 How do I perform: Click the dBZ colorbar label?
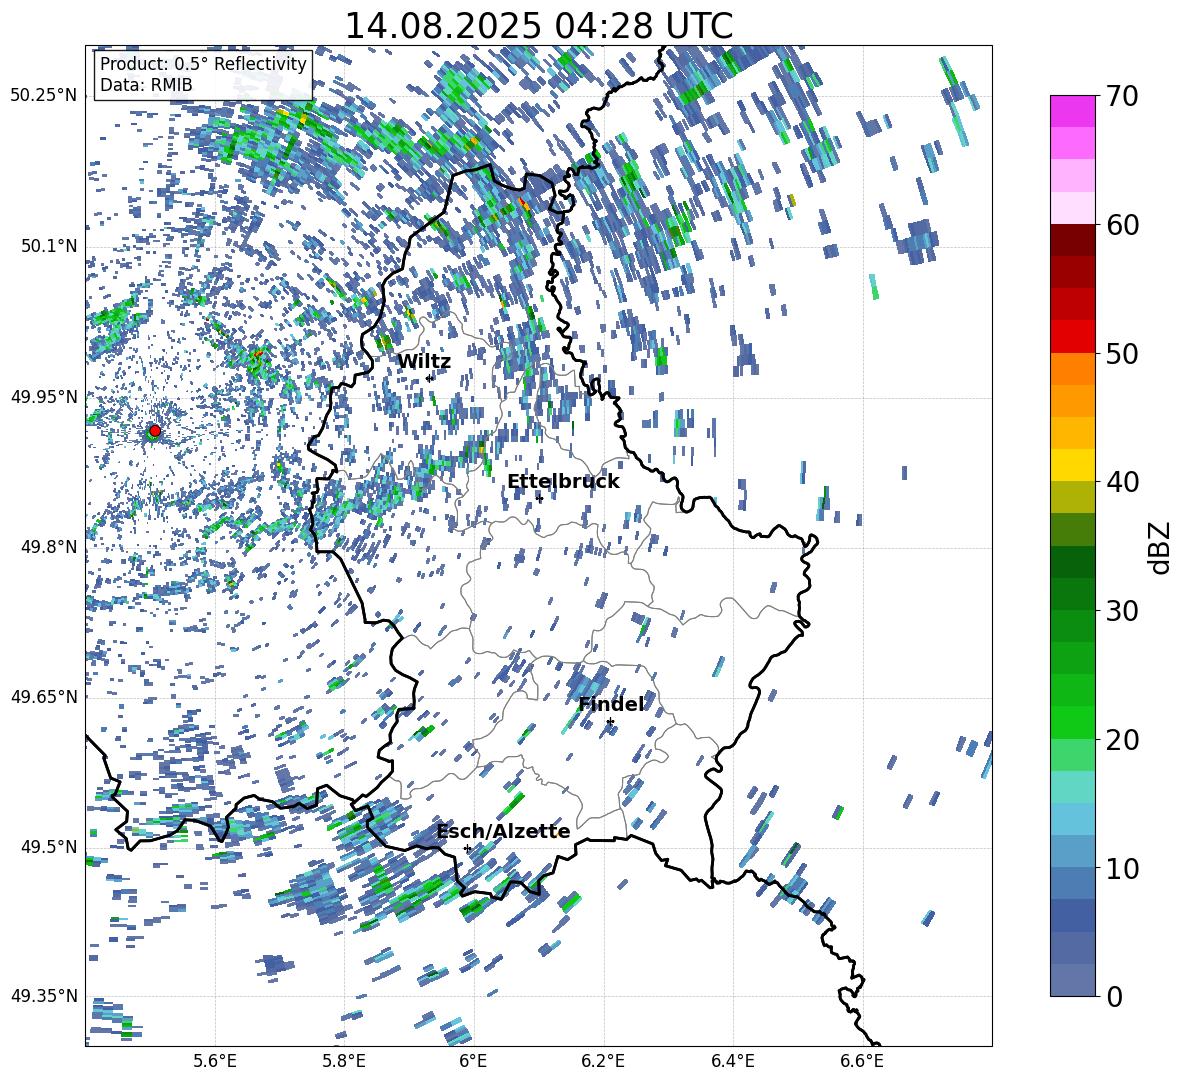coord(1161,547)
